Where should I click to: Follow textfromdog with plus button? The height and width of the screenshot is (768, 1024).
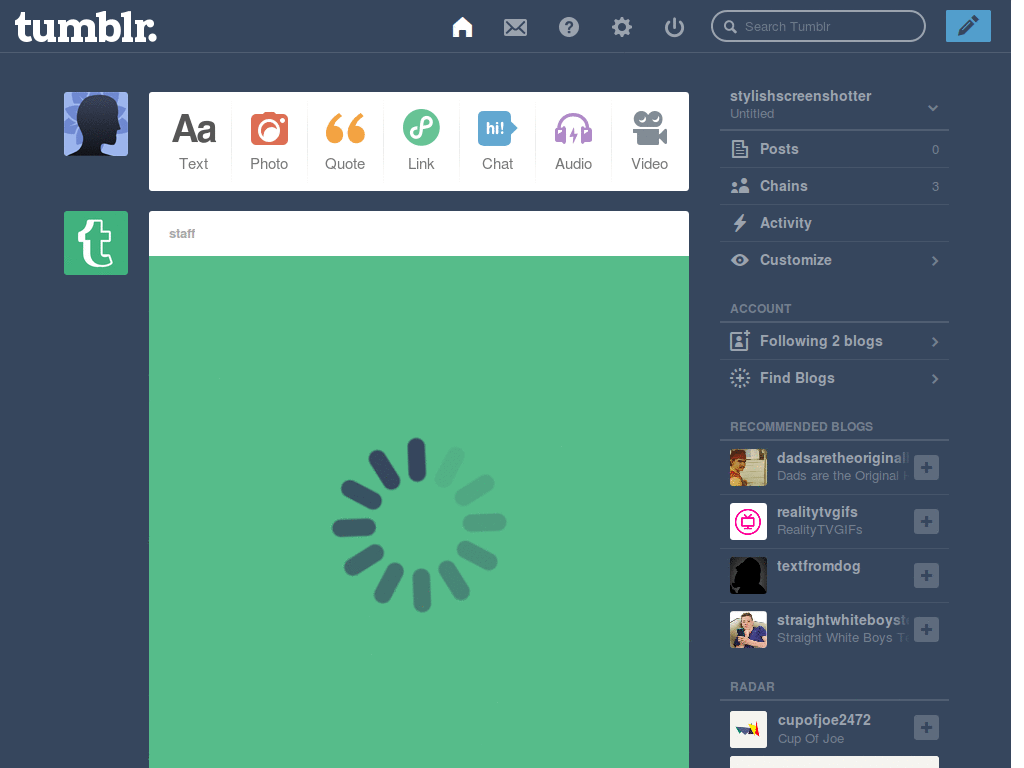pyautogui.click(x=926, y=576)
